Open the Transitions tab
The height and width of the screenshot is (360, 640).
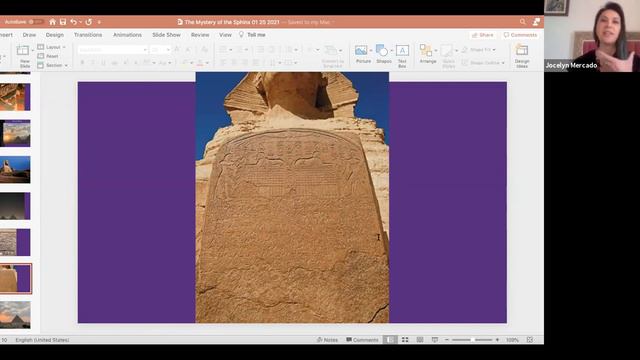click(88, 35)
